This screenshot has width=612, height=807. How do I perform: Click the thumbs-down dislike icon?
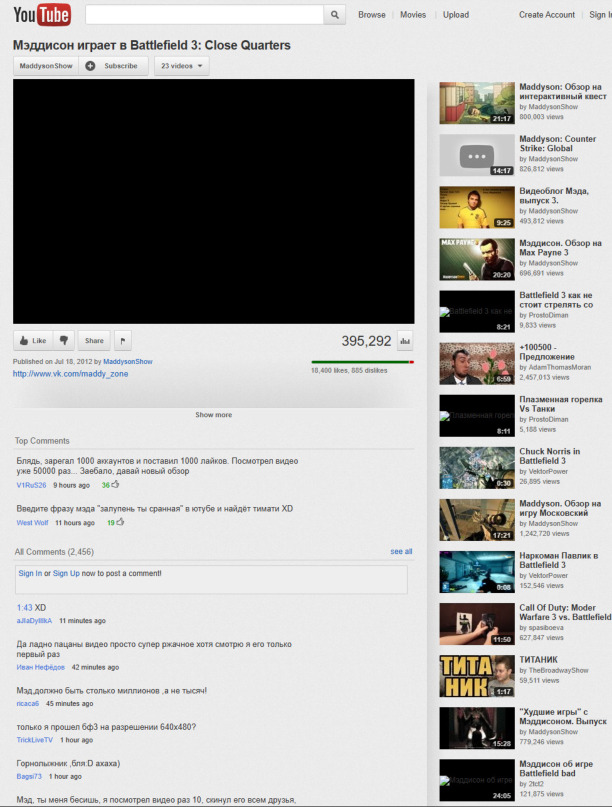(x=64, y=340)
